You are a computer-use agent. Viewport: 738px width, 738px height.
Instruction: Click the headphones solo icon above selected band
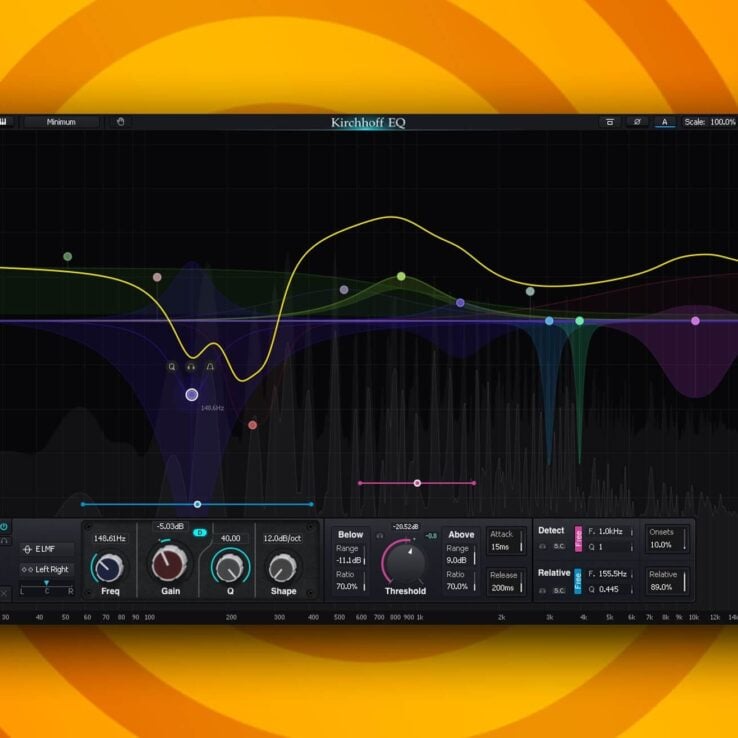pyautogui.click(x=191, y=367)
